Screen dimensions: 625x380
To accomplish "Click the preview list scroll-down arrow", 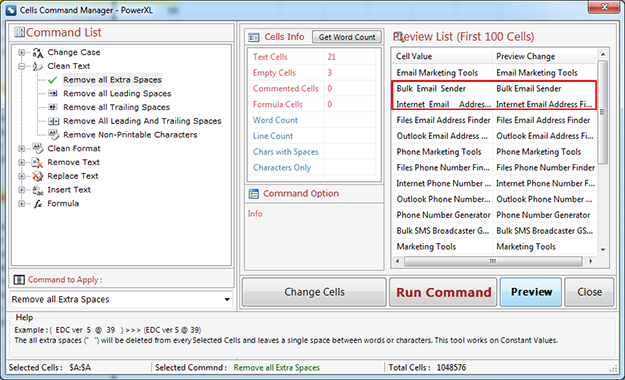I will click(603, 250).
